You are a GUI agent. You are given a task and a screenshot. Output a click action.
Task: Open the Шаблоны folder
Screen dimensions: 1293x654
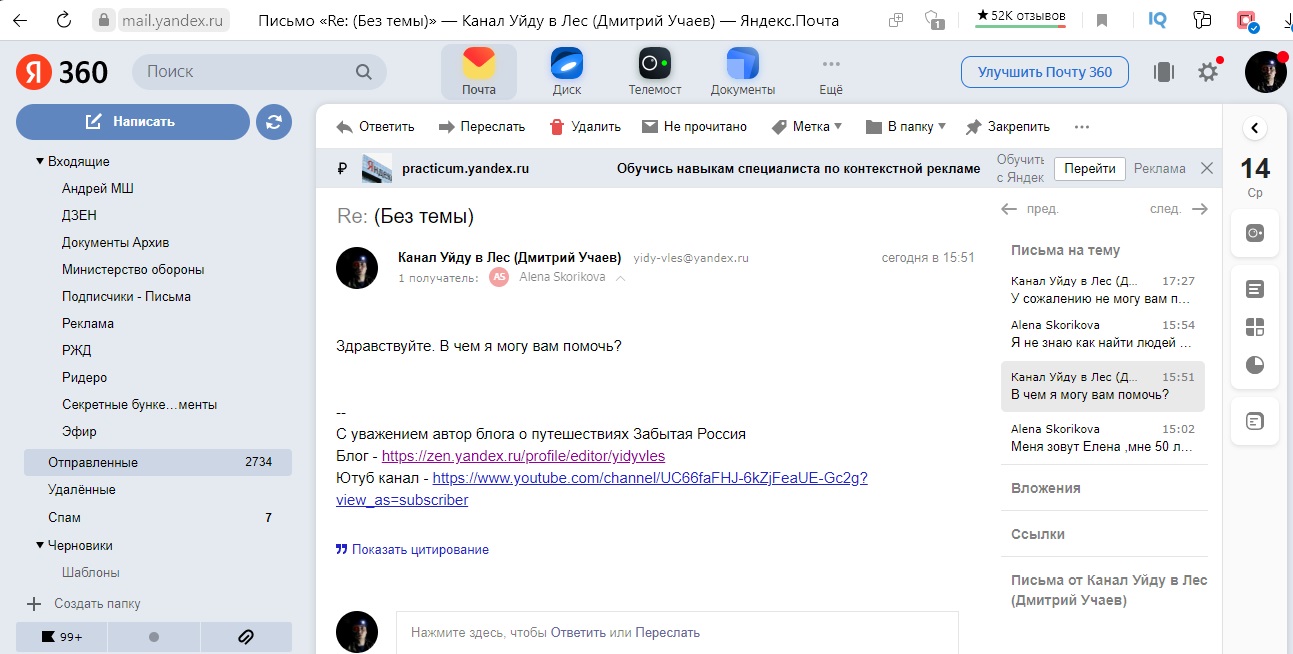(x=91, y=572)
